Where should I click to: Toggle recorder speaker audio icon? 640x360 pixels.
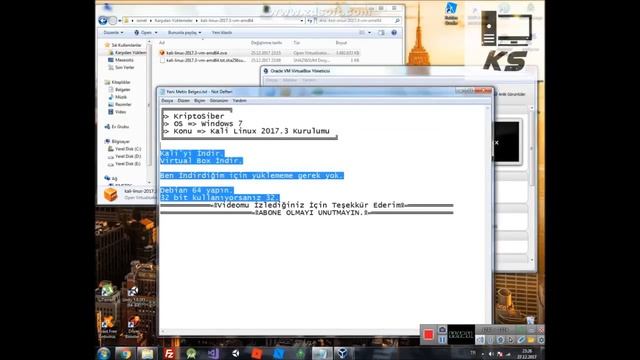(480, 340)
